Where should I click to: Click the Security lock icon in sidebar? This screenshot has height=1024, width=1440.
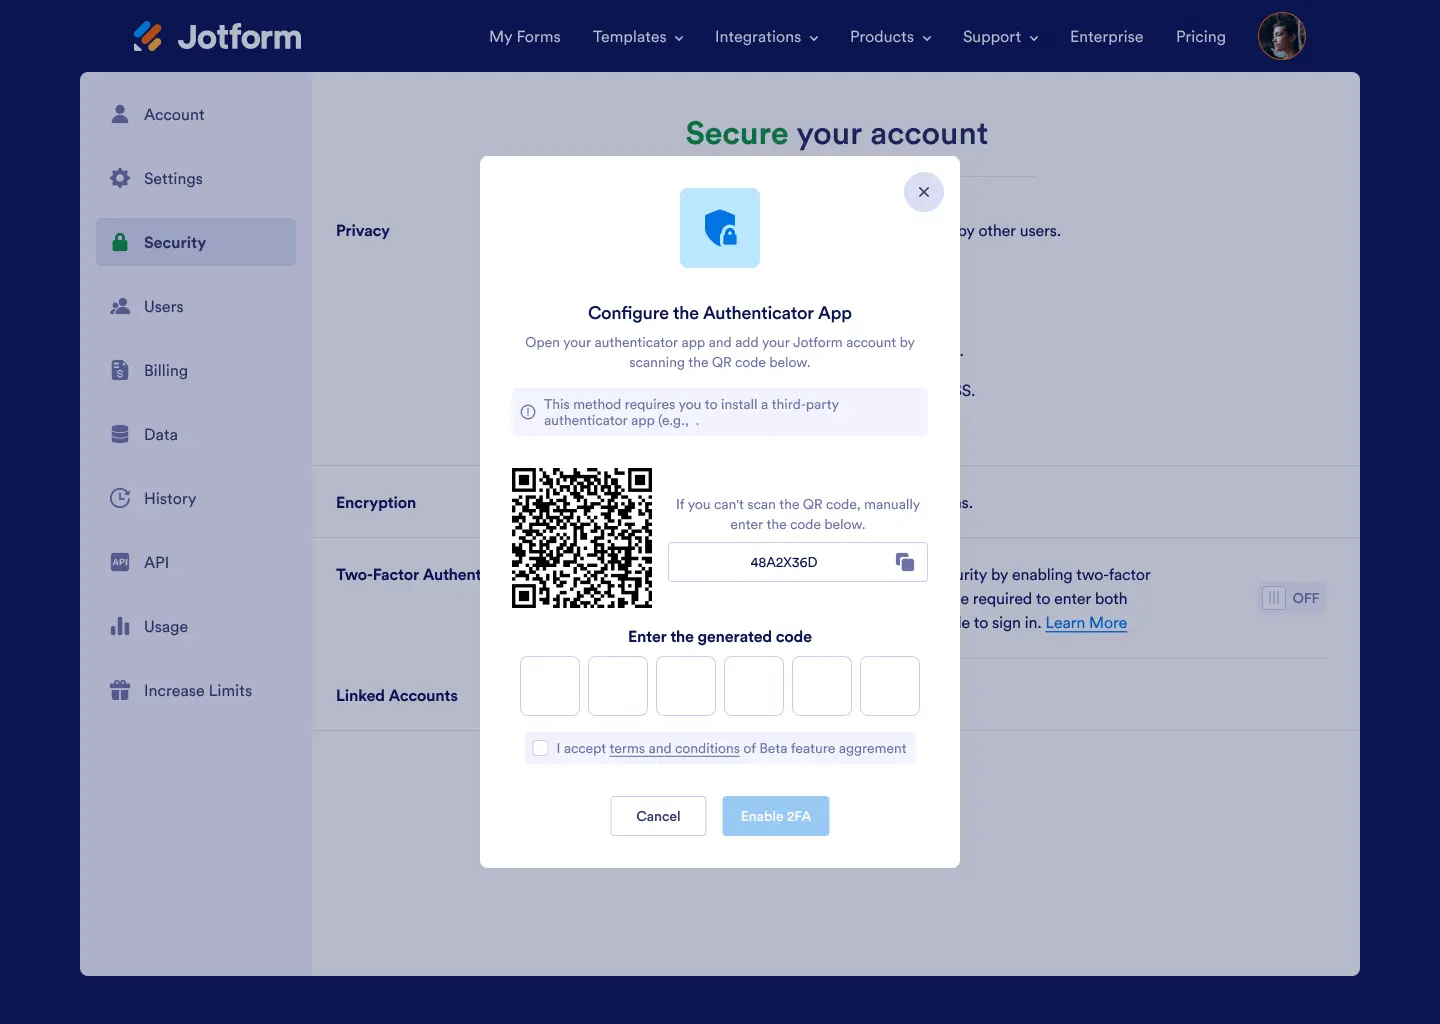pos(120,242)
